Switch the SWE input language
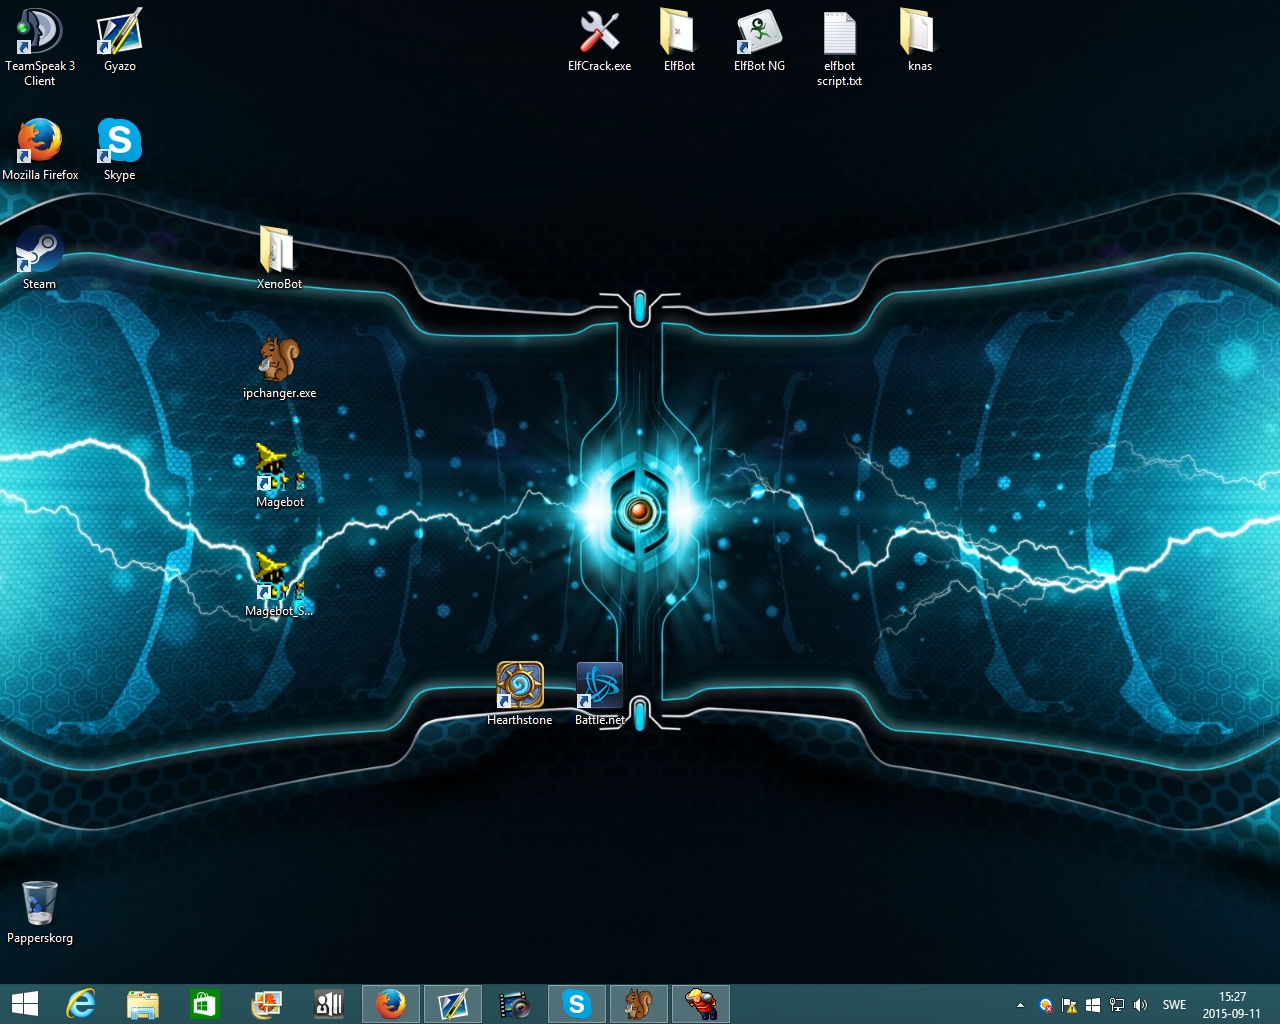The image size is (1280, 1024). pyautogui.click(x=1174, y=1005)
